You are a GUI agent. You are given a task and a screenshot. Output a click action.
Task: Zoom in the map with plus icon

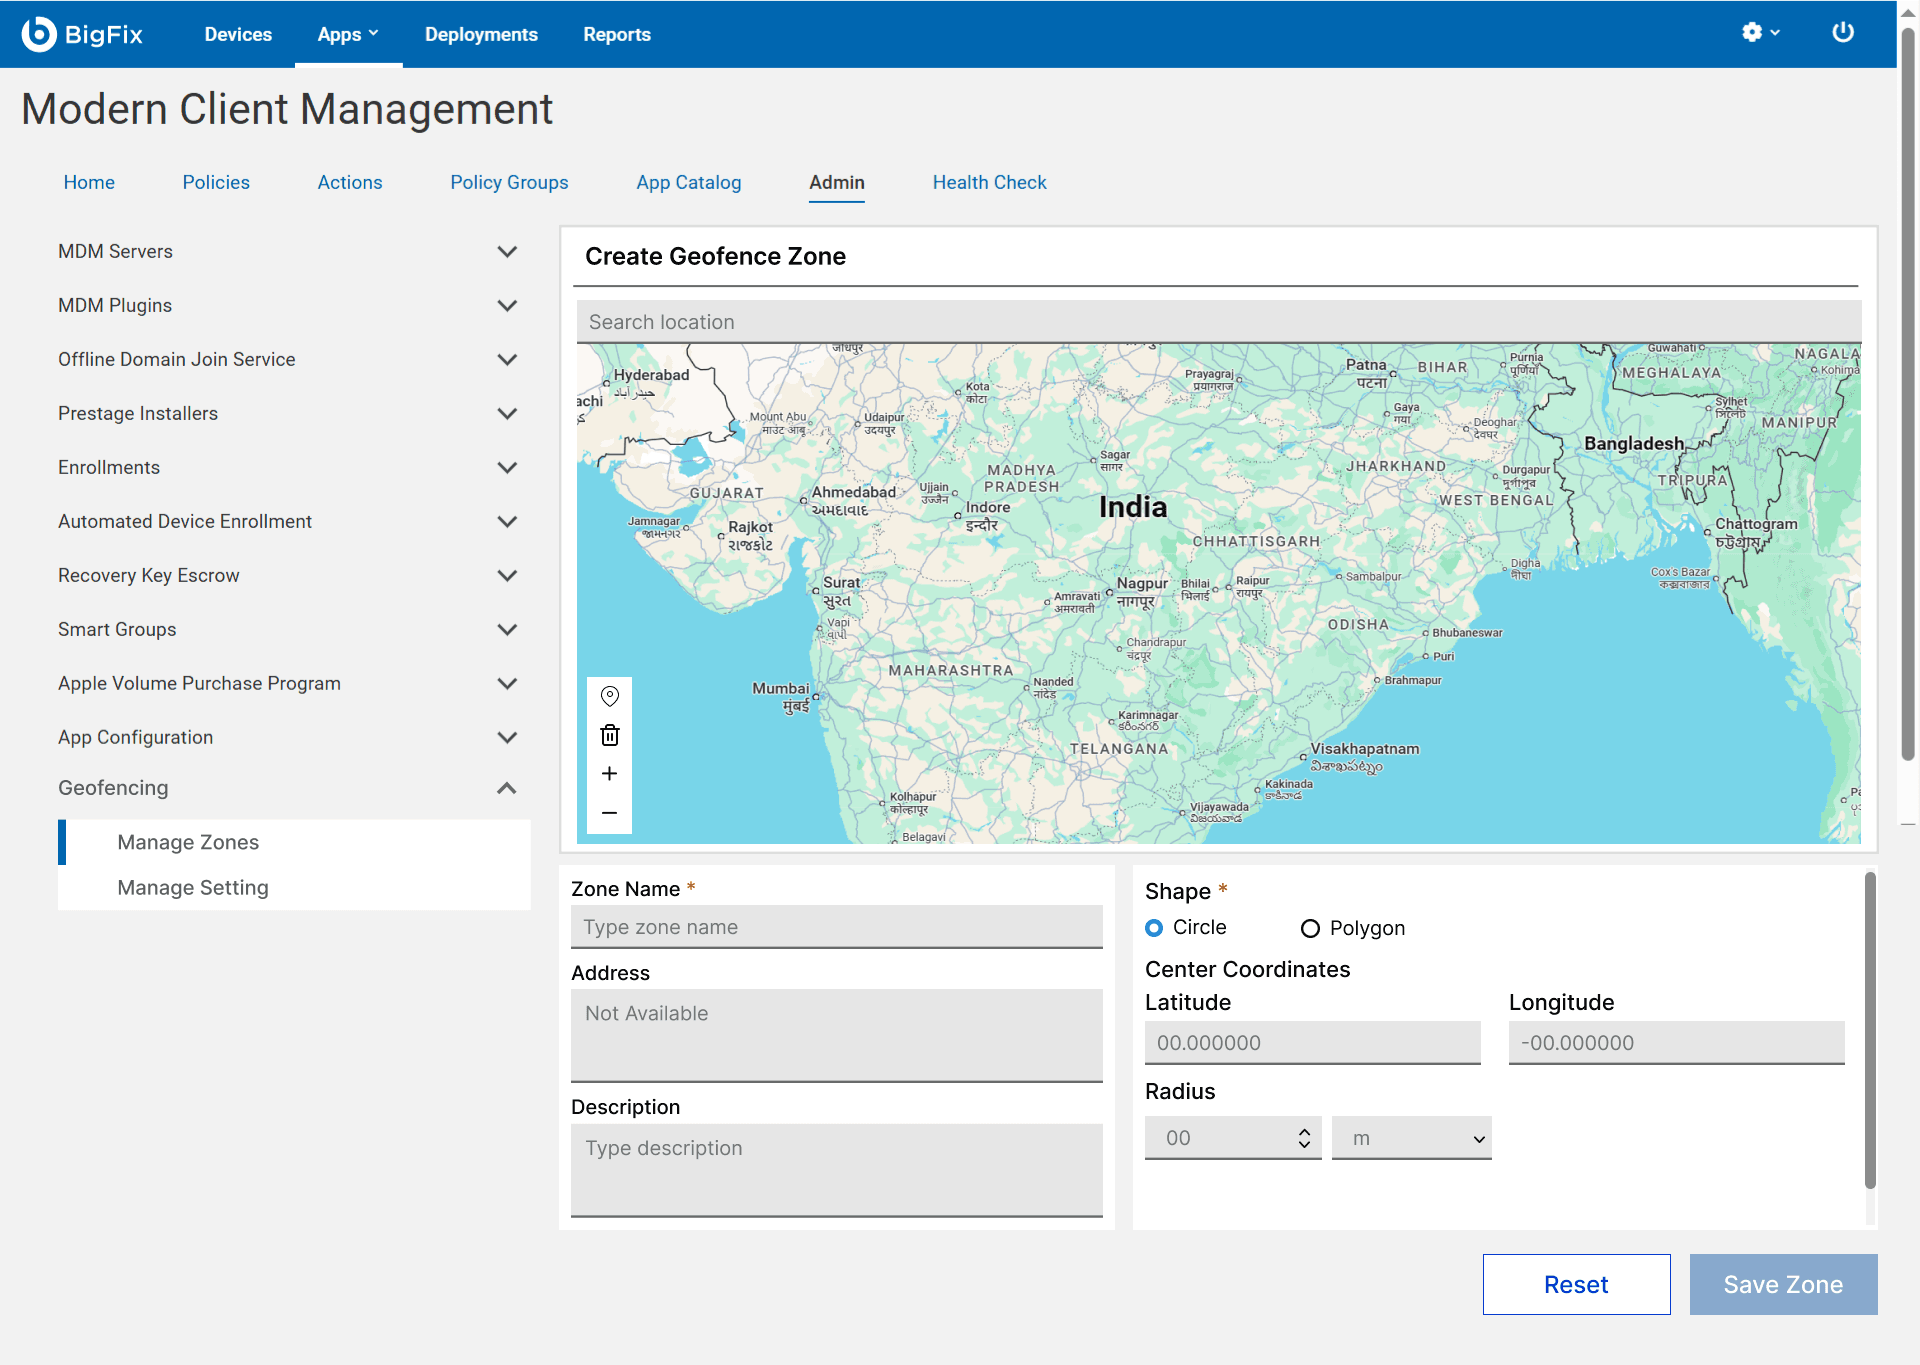point(610,774)
